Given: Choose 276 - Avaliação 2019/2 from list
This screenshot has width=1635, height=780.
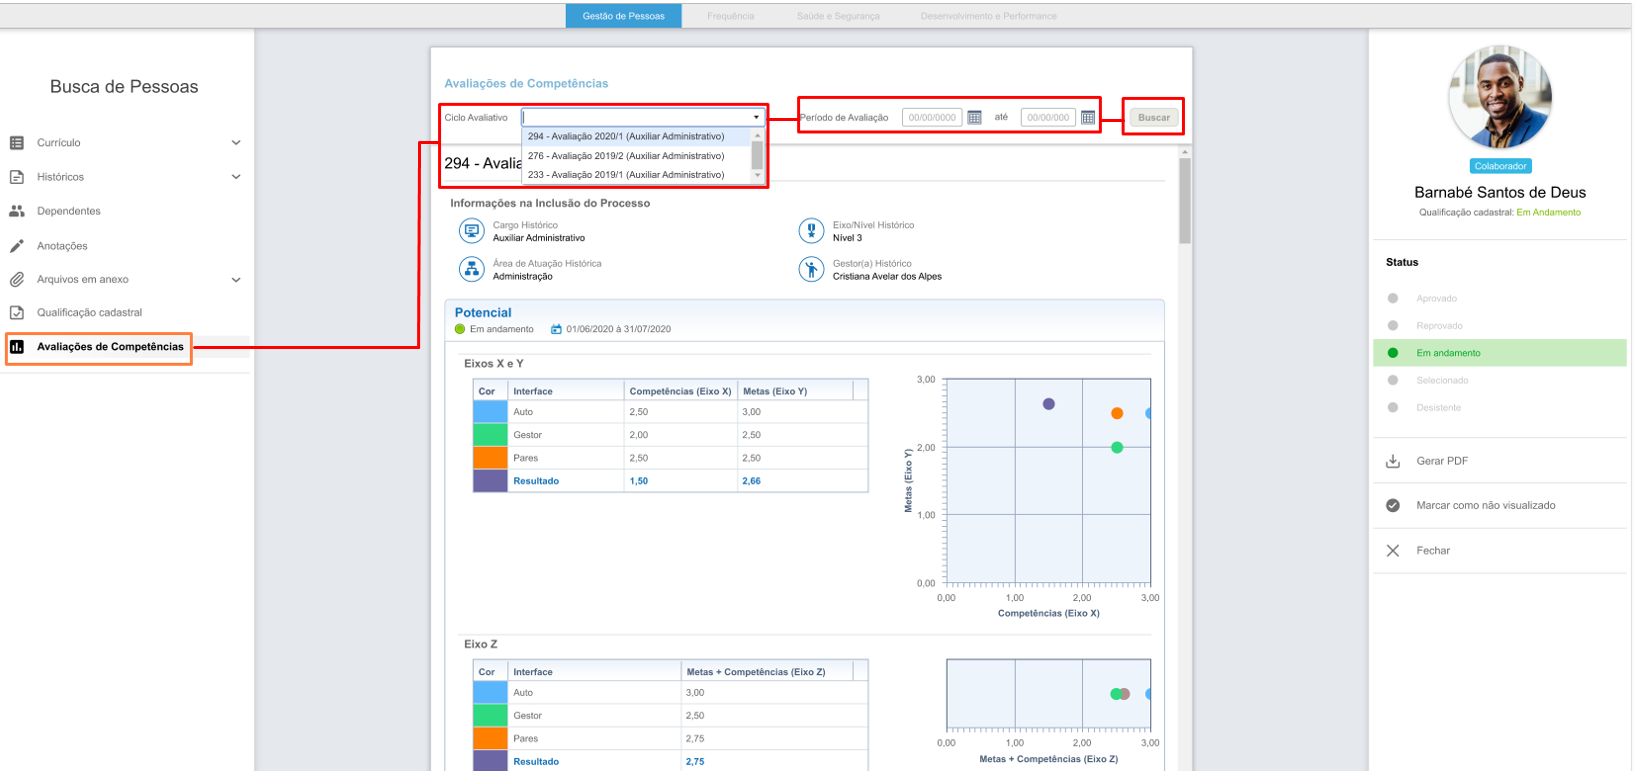Looking at the screenshot, I should [x=626, y=156].
